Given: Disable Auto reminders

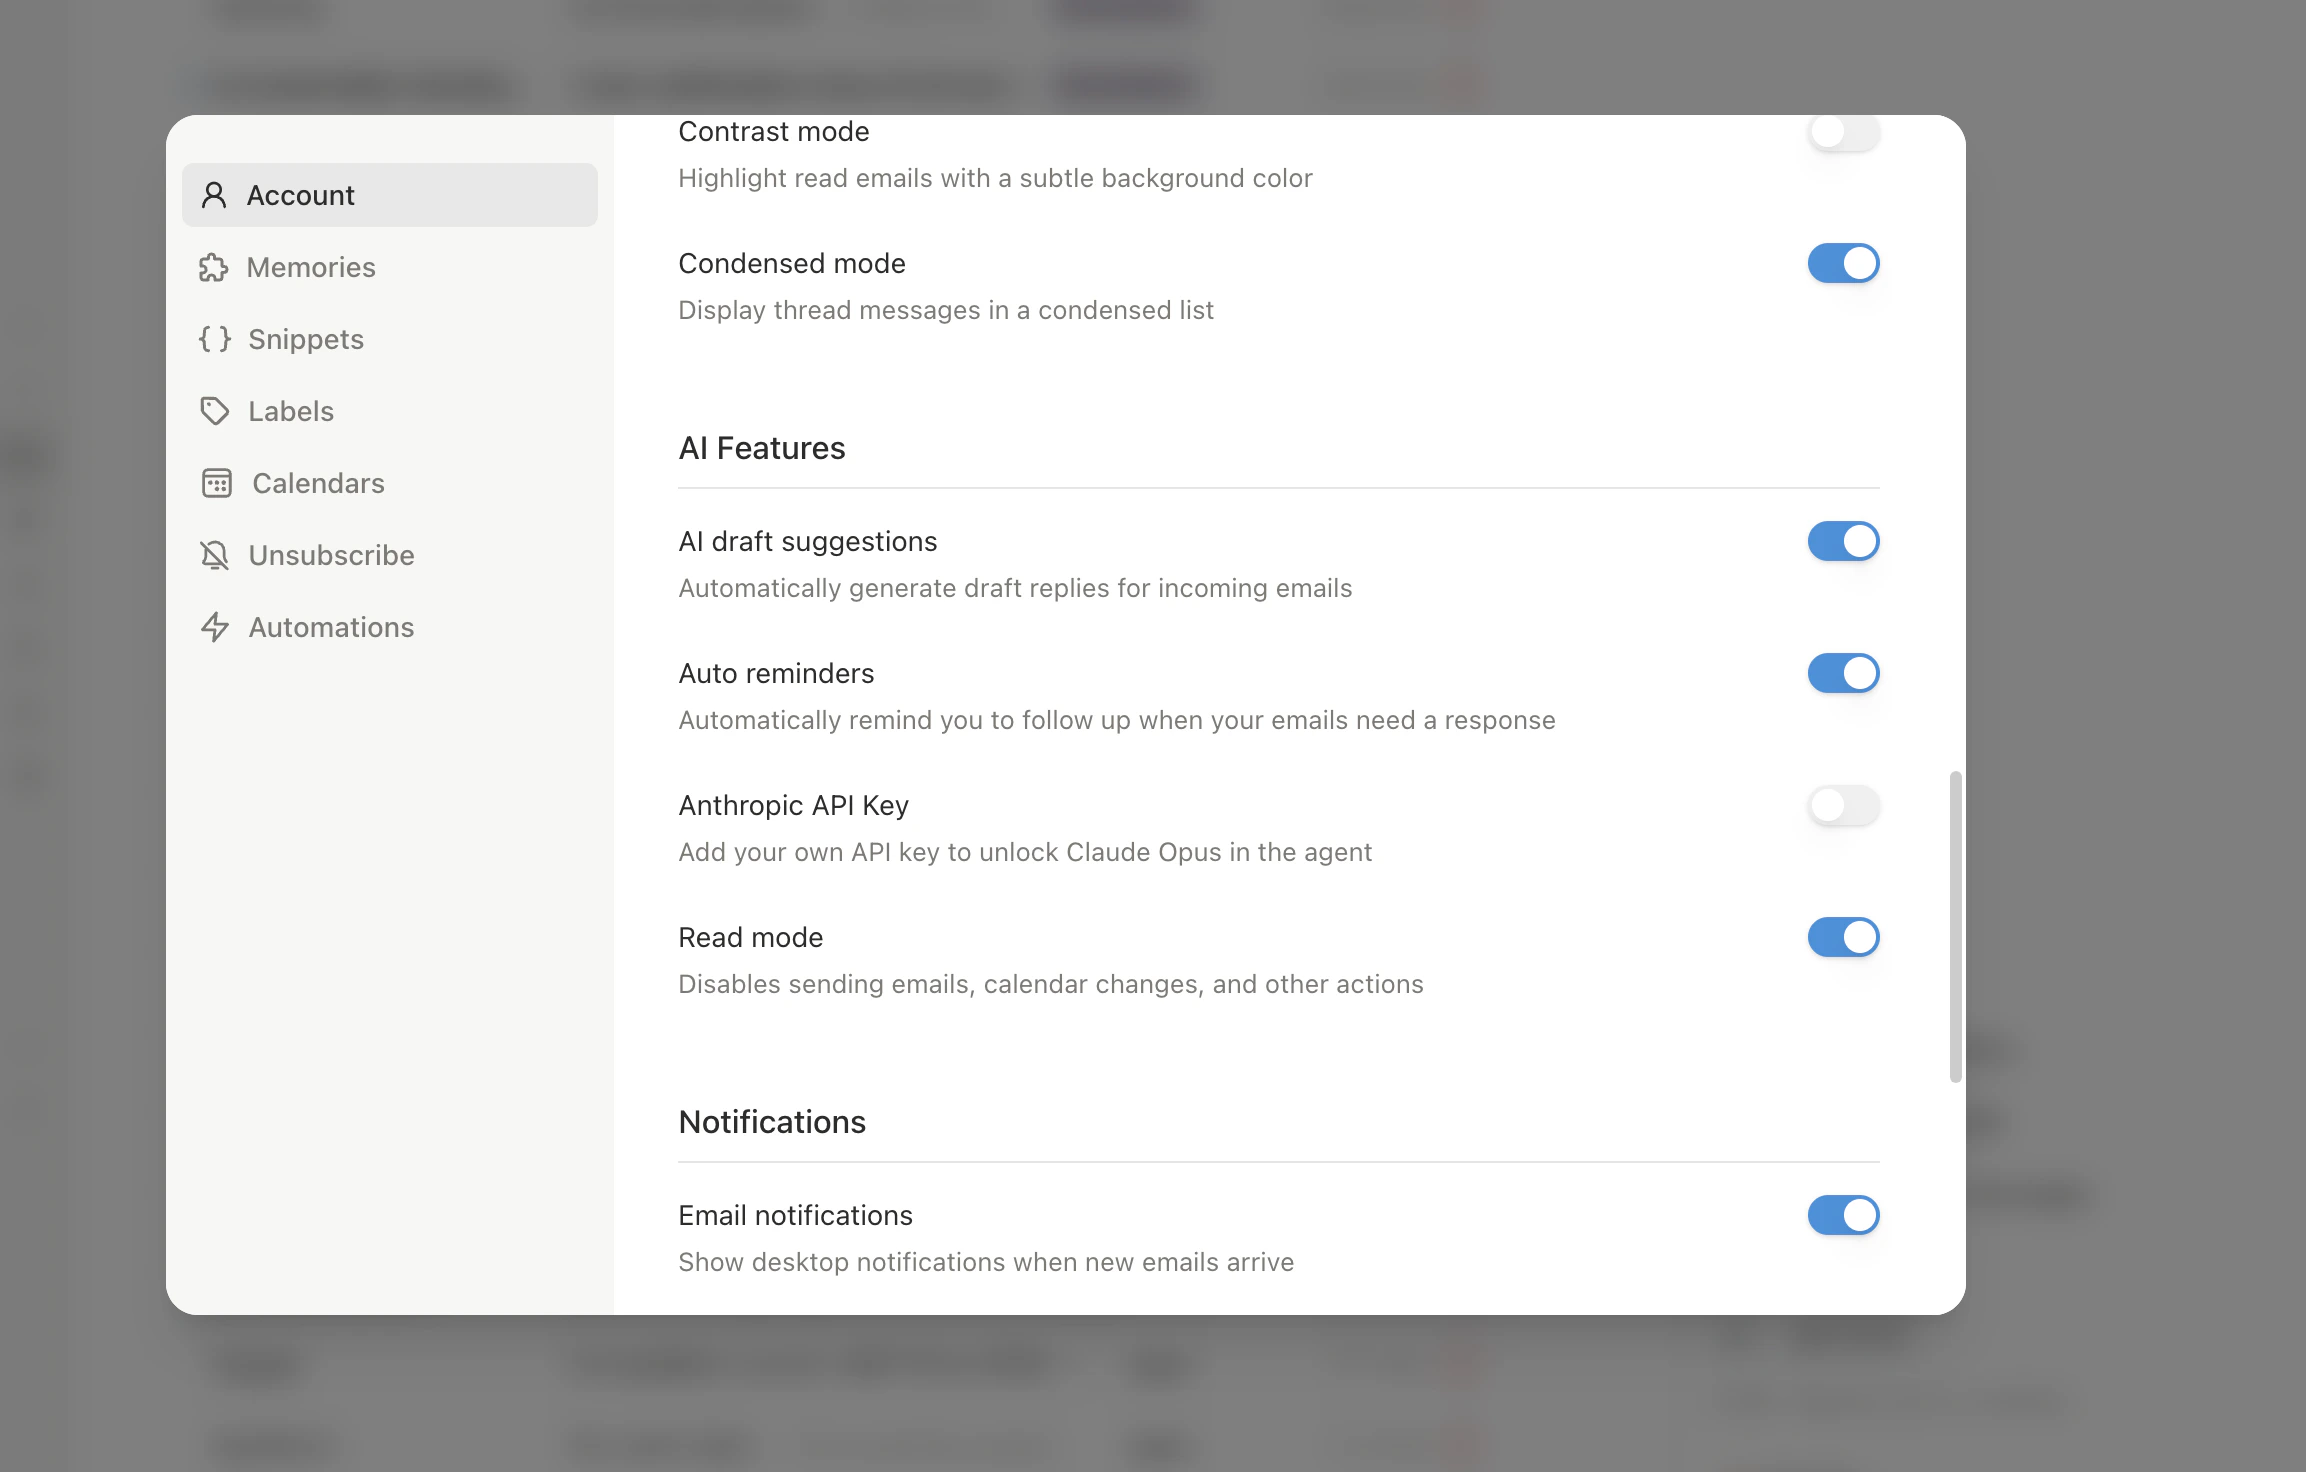Looking at the screenshot, I should 1843,673.
